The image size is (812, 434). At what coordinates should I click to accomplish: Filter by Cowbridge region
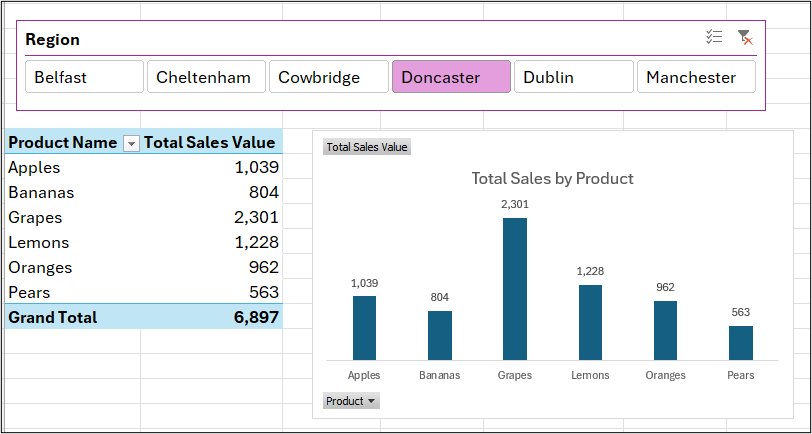[x=329, y=77]
